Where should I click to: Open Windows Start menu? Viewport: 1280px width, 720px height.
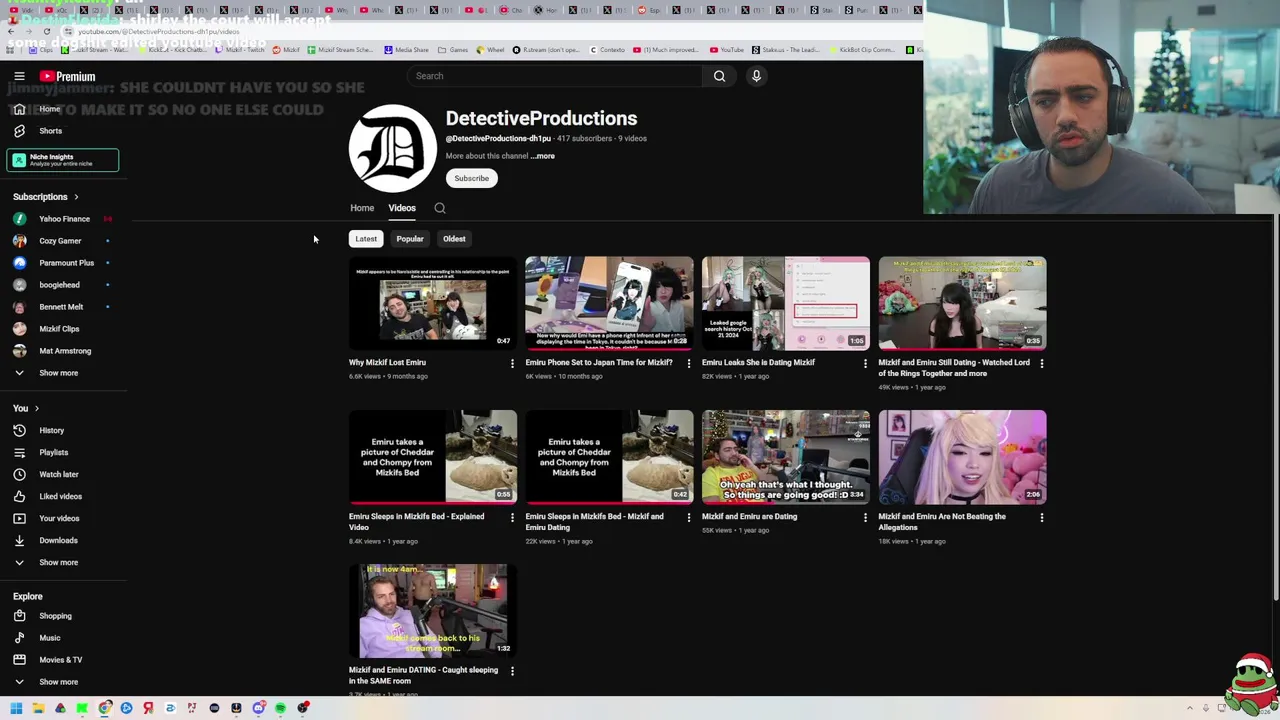click(16, 708)
